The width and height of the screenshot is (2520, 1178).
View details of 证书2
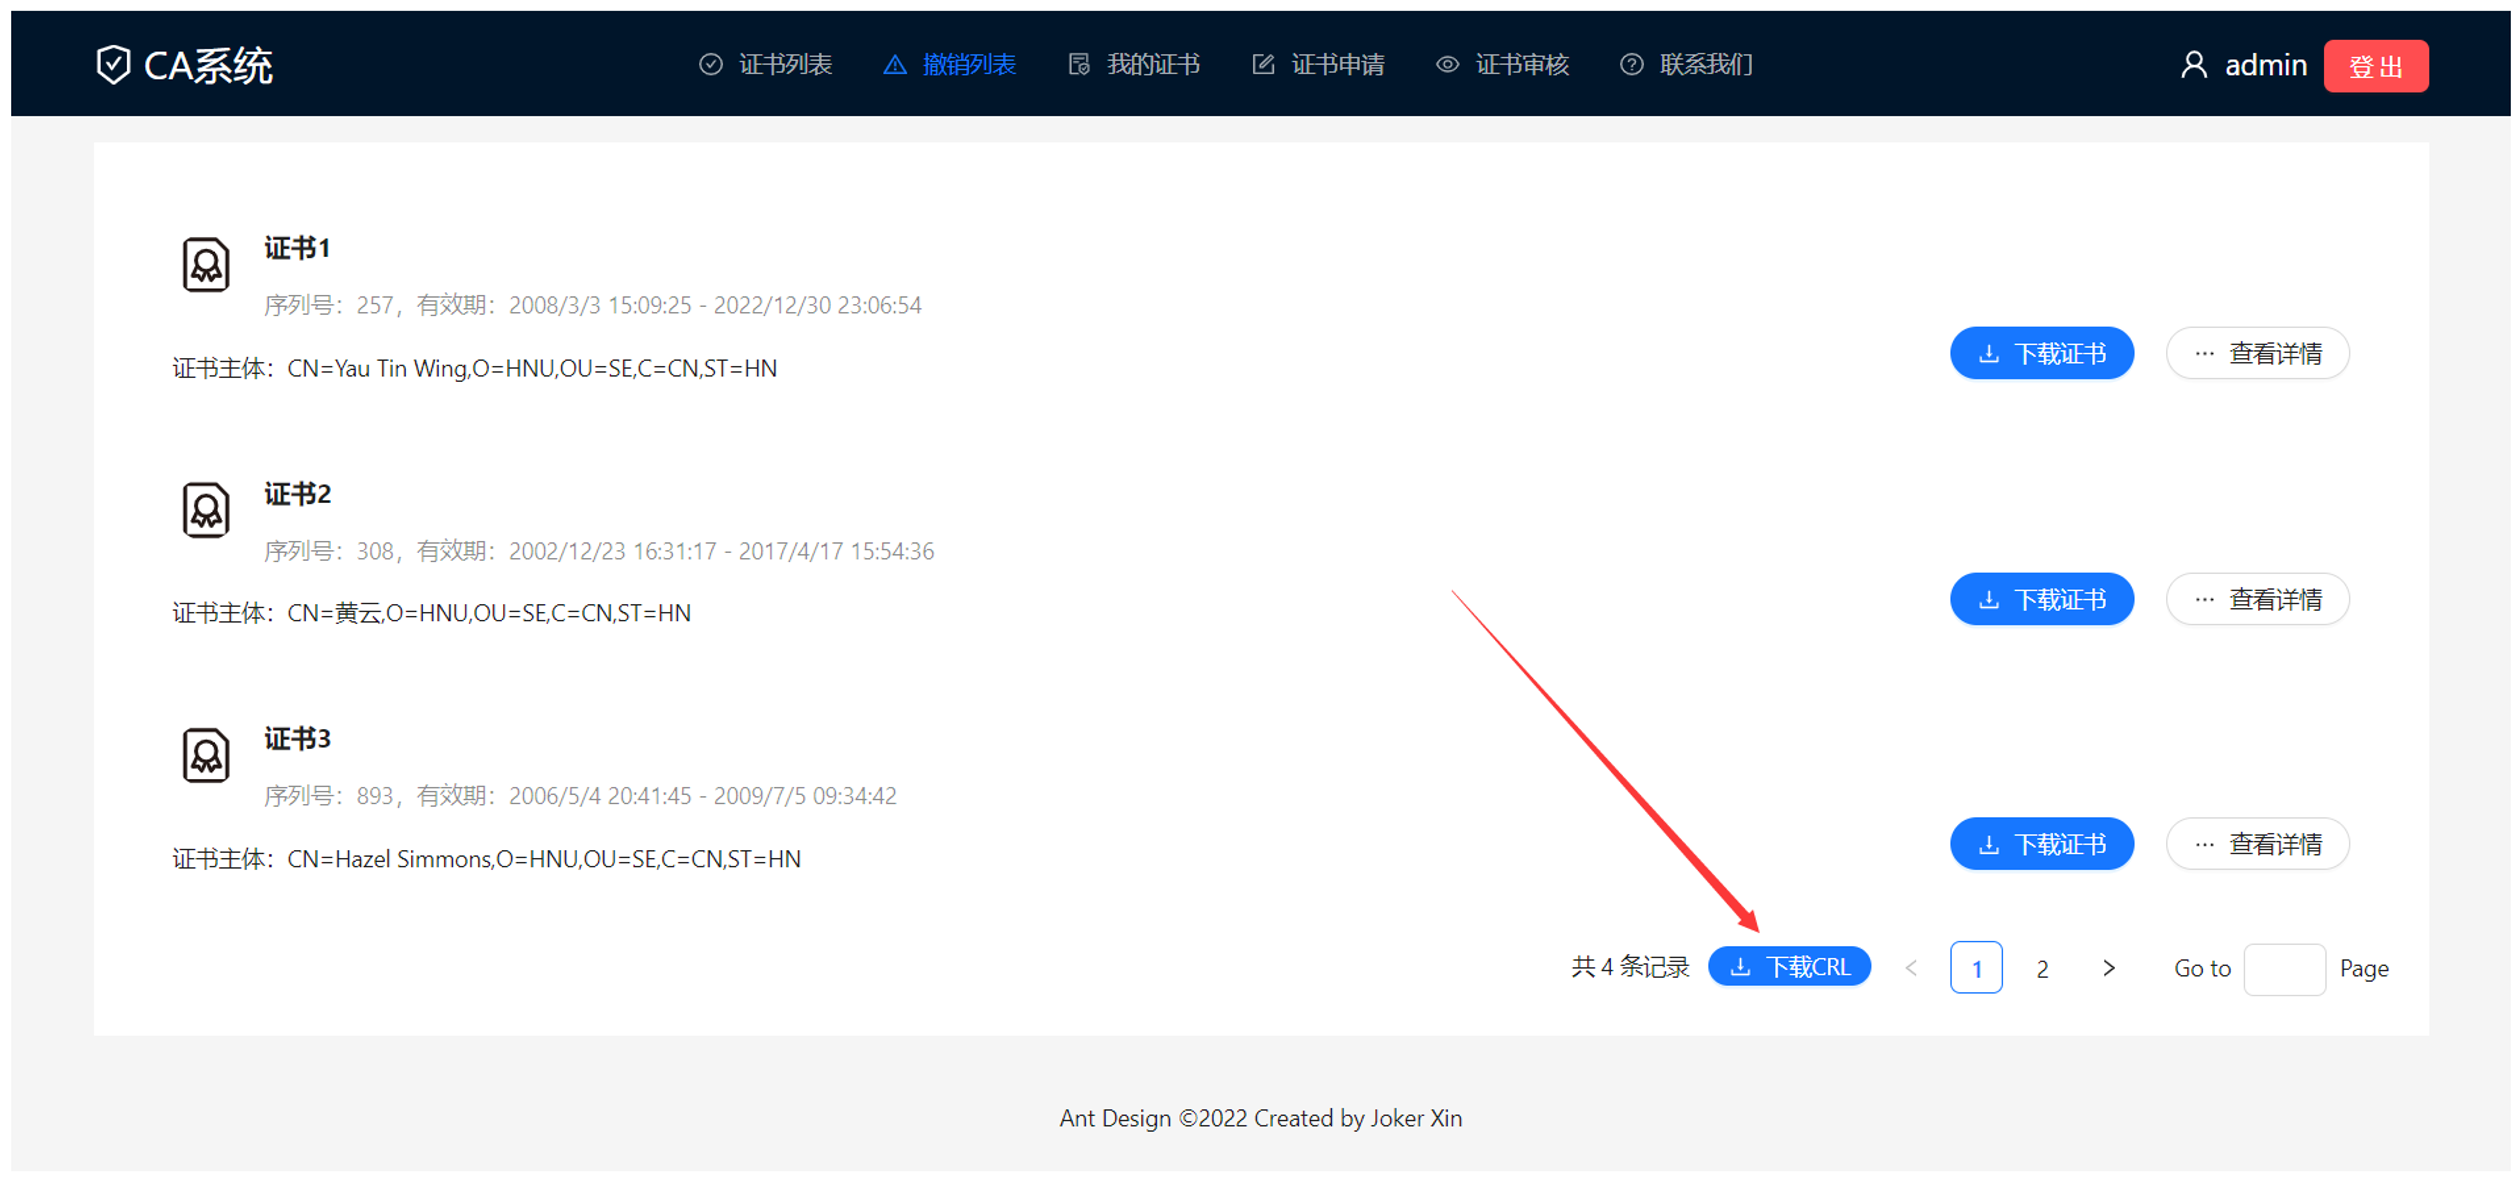2257,599
